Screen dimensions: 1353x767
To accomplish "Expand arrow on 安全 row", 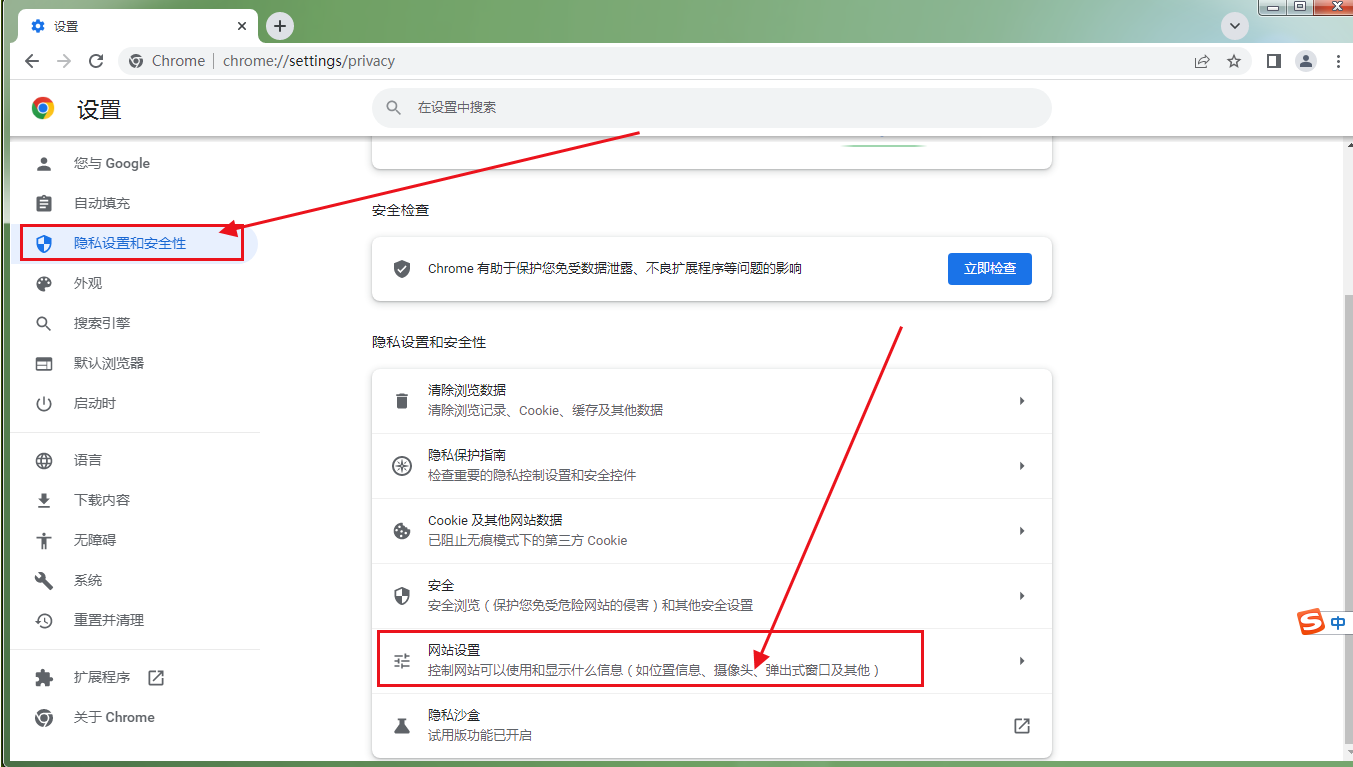I will (1022, 596).
